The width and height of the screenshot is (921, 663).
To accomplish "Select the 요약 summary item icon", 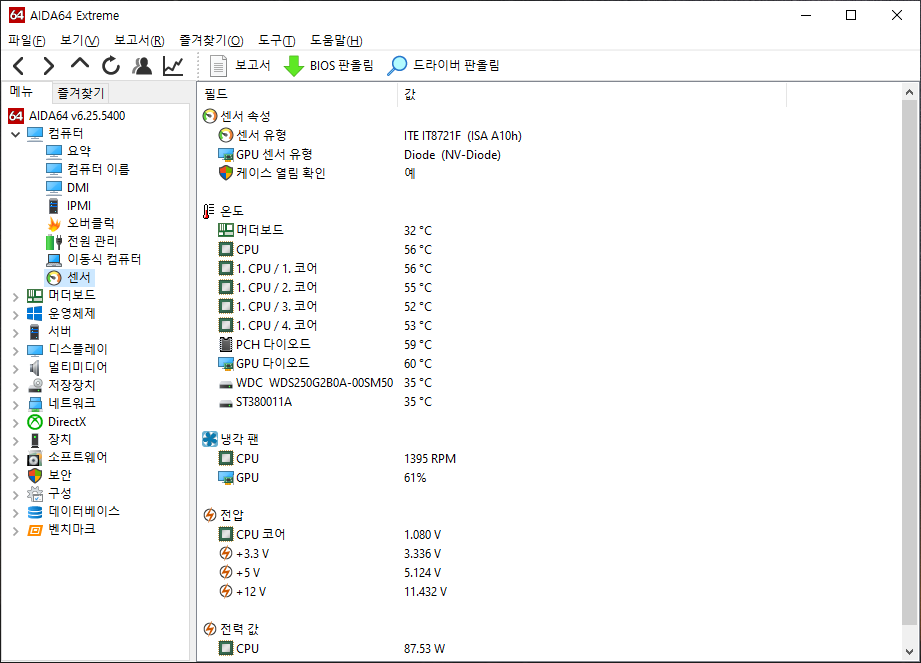I will [53, 152].
